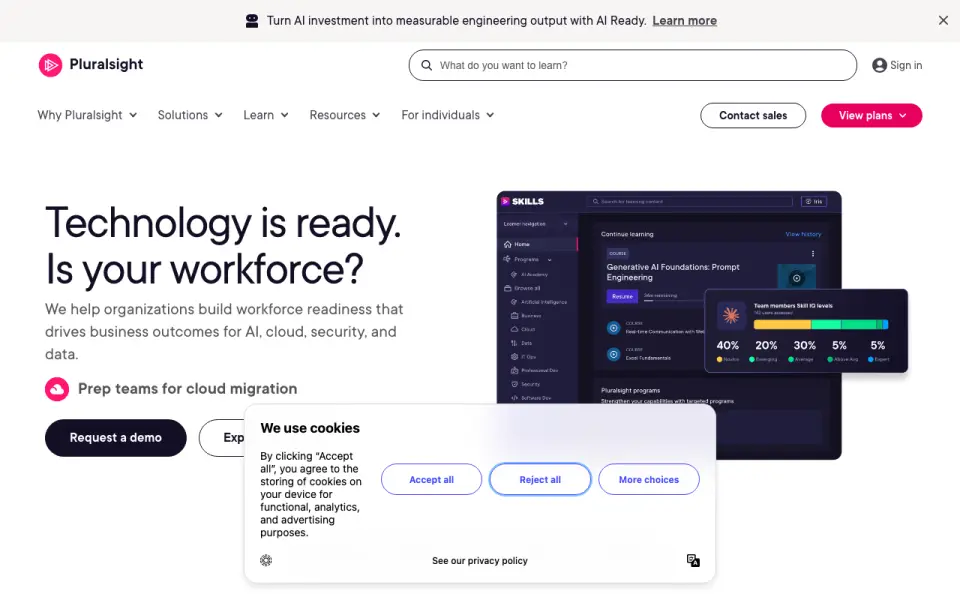Click the Iris button in Skills preview
960x600 pixels.
pyautogui.click(x=814, y=201)
